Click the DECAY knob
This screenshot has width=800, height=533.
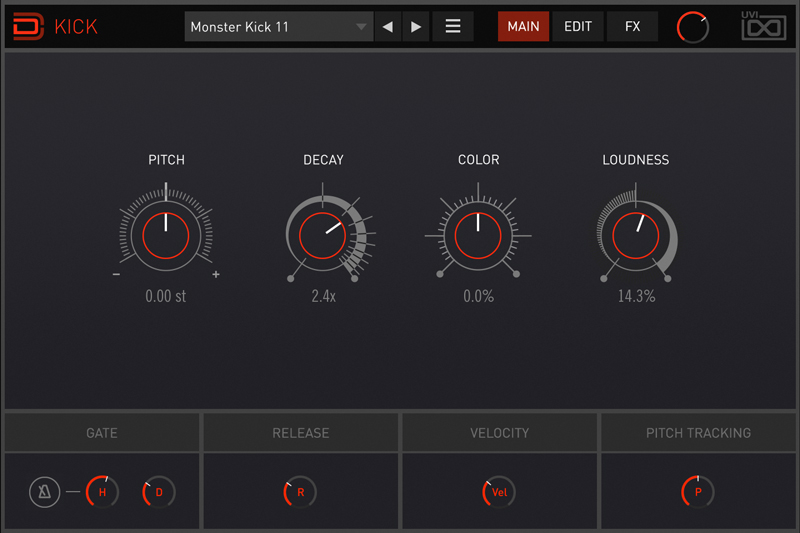point(322,236)
